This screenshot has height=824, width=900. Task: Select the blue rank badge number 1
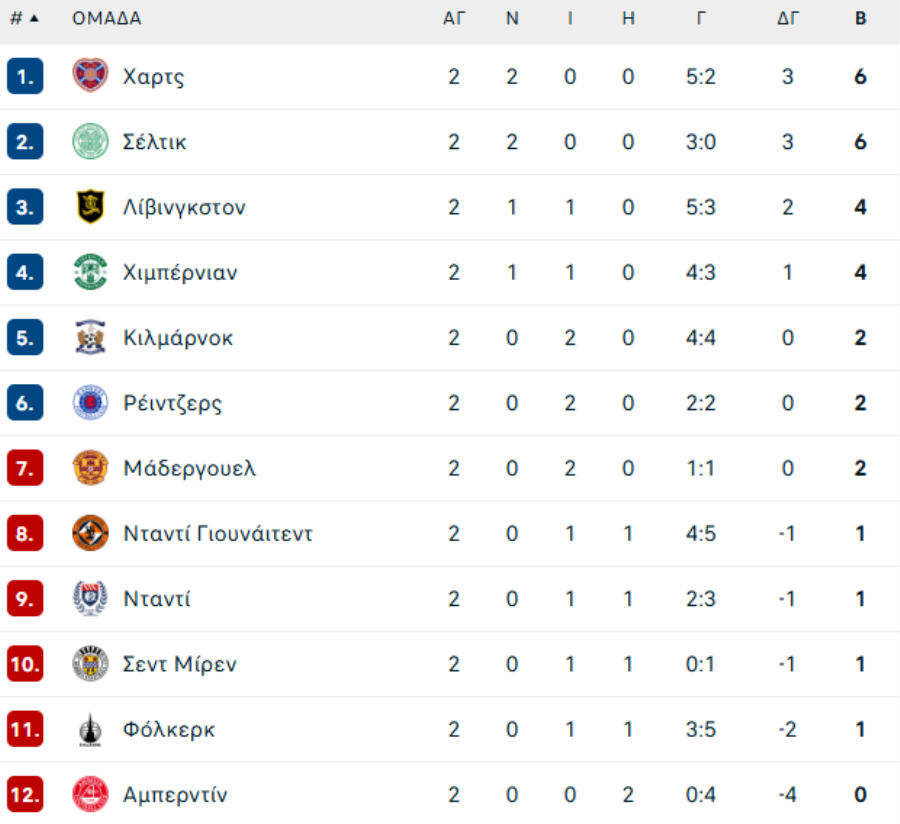(25, 76)
